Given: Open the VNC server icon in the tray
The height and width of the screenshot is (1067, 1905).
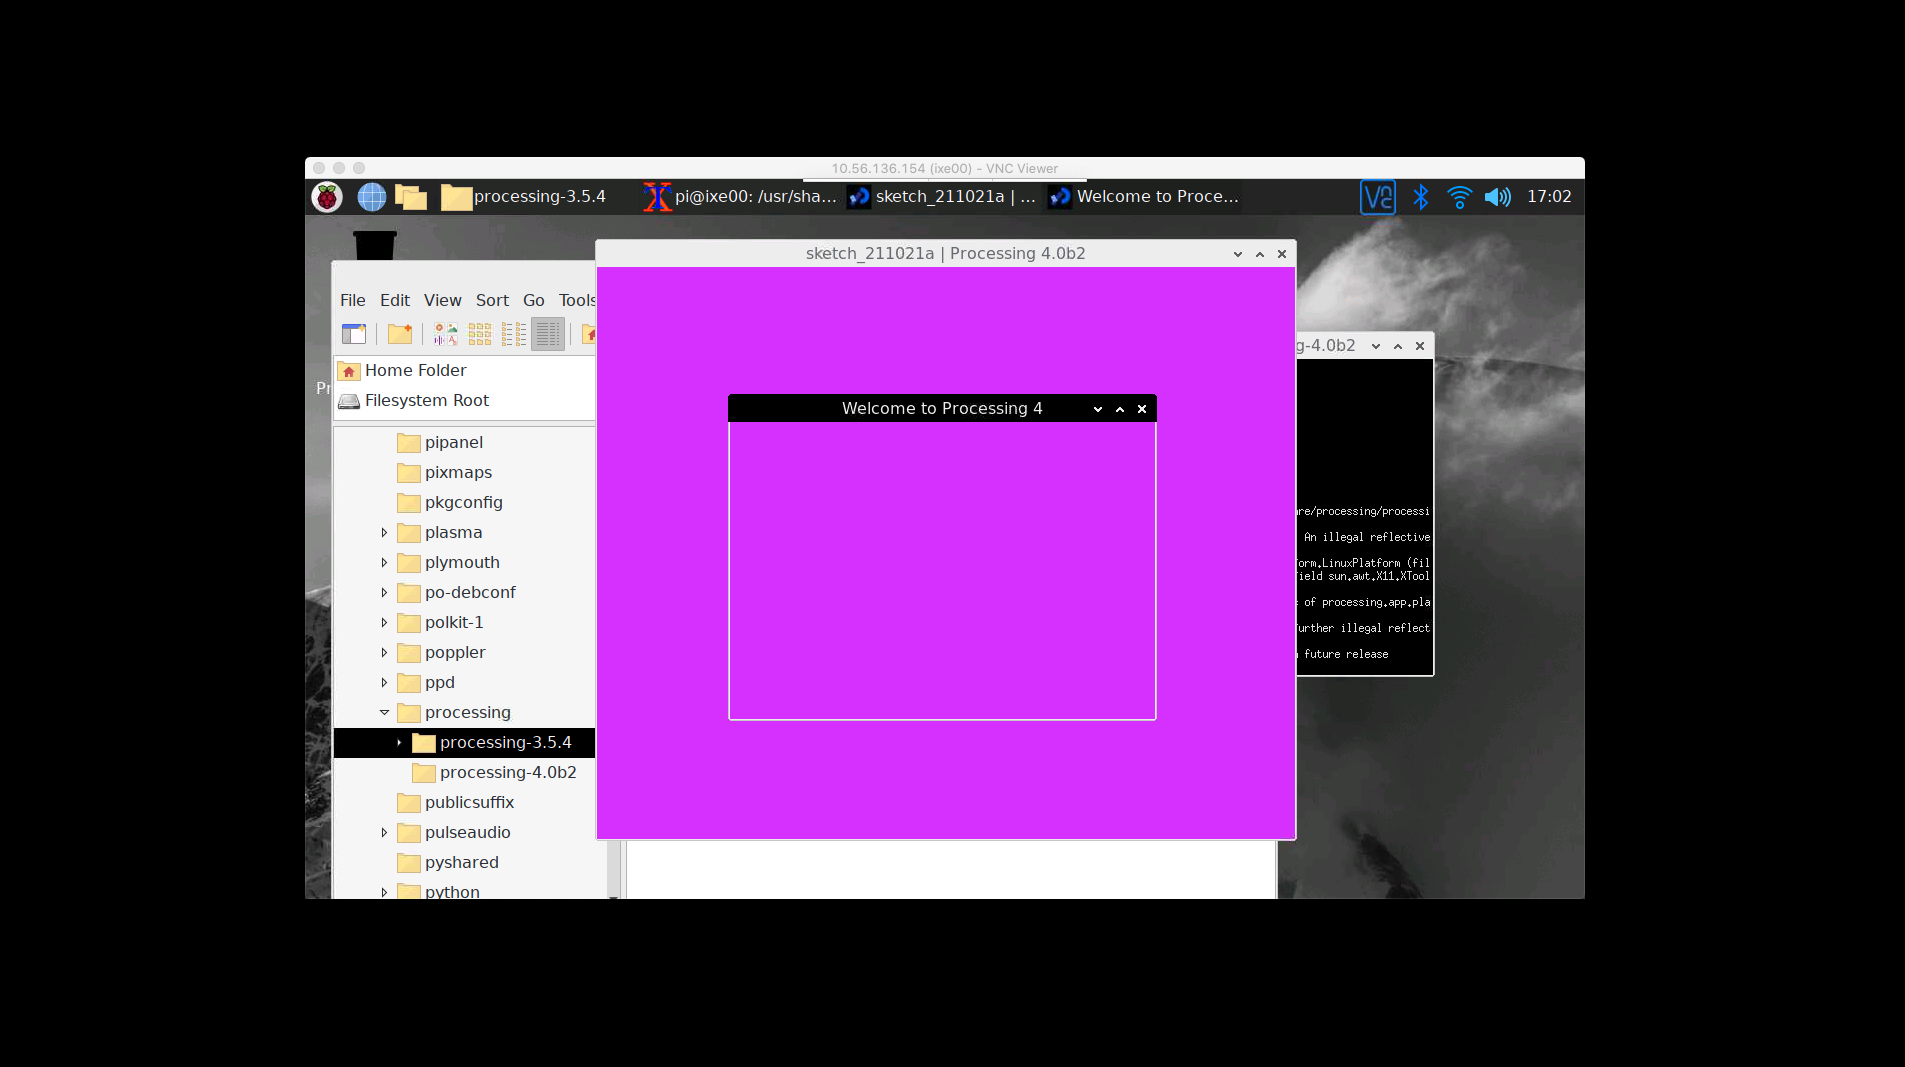Looking at the screenshot, I should pos(1377,196).
